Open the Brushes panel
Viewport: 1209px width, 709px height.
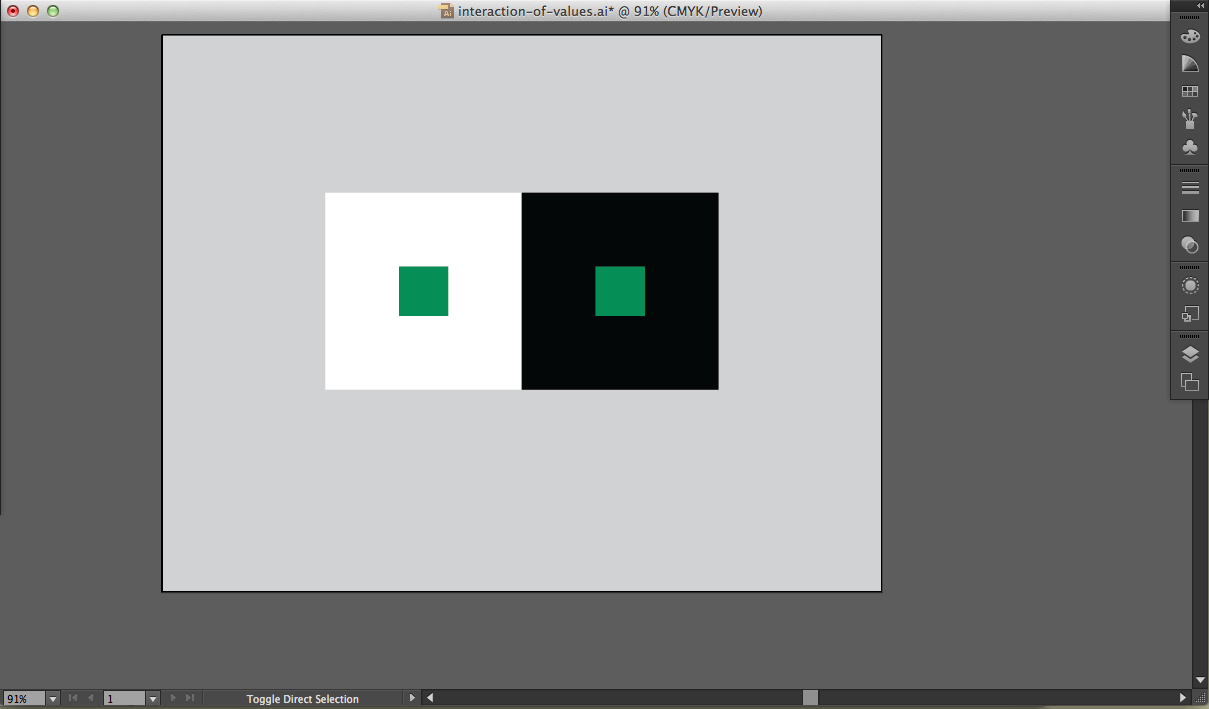(x=1190, y=120)
